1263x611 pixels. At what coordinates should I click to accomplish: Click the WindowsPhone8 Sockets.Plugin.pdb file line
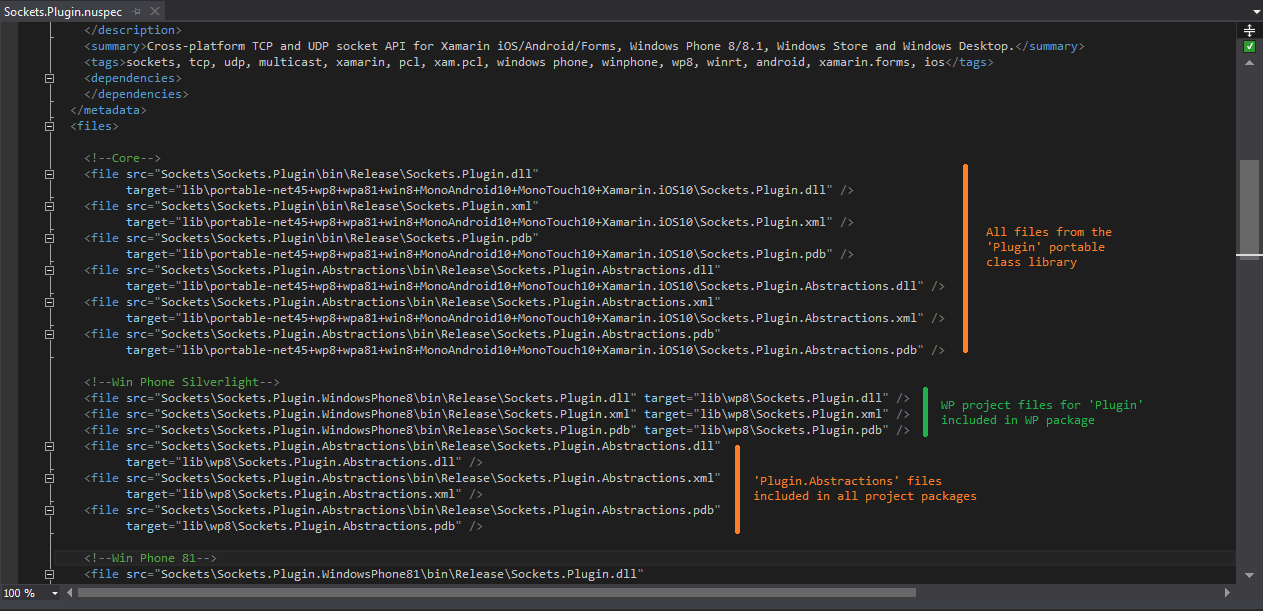[x=497, y=430]
